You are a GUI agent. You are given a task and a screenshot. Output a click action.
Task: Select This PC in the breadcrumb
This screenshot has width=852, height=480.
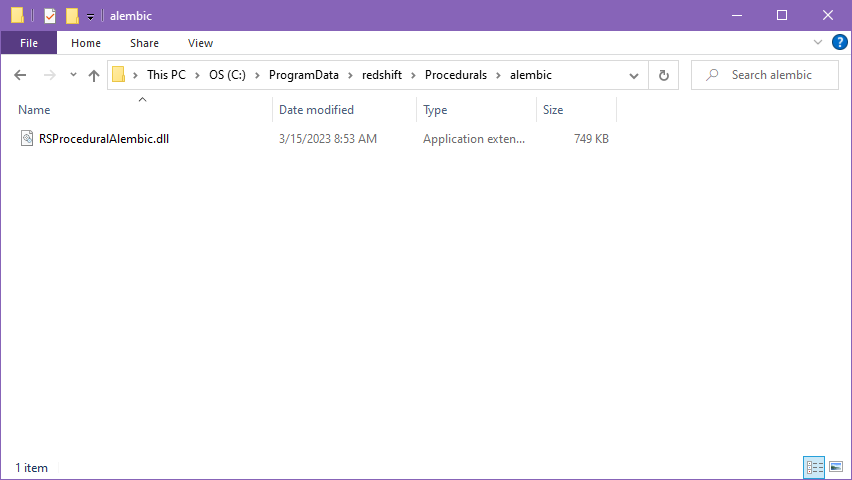166,75
